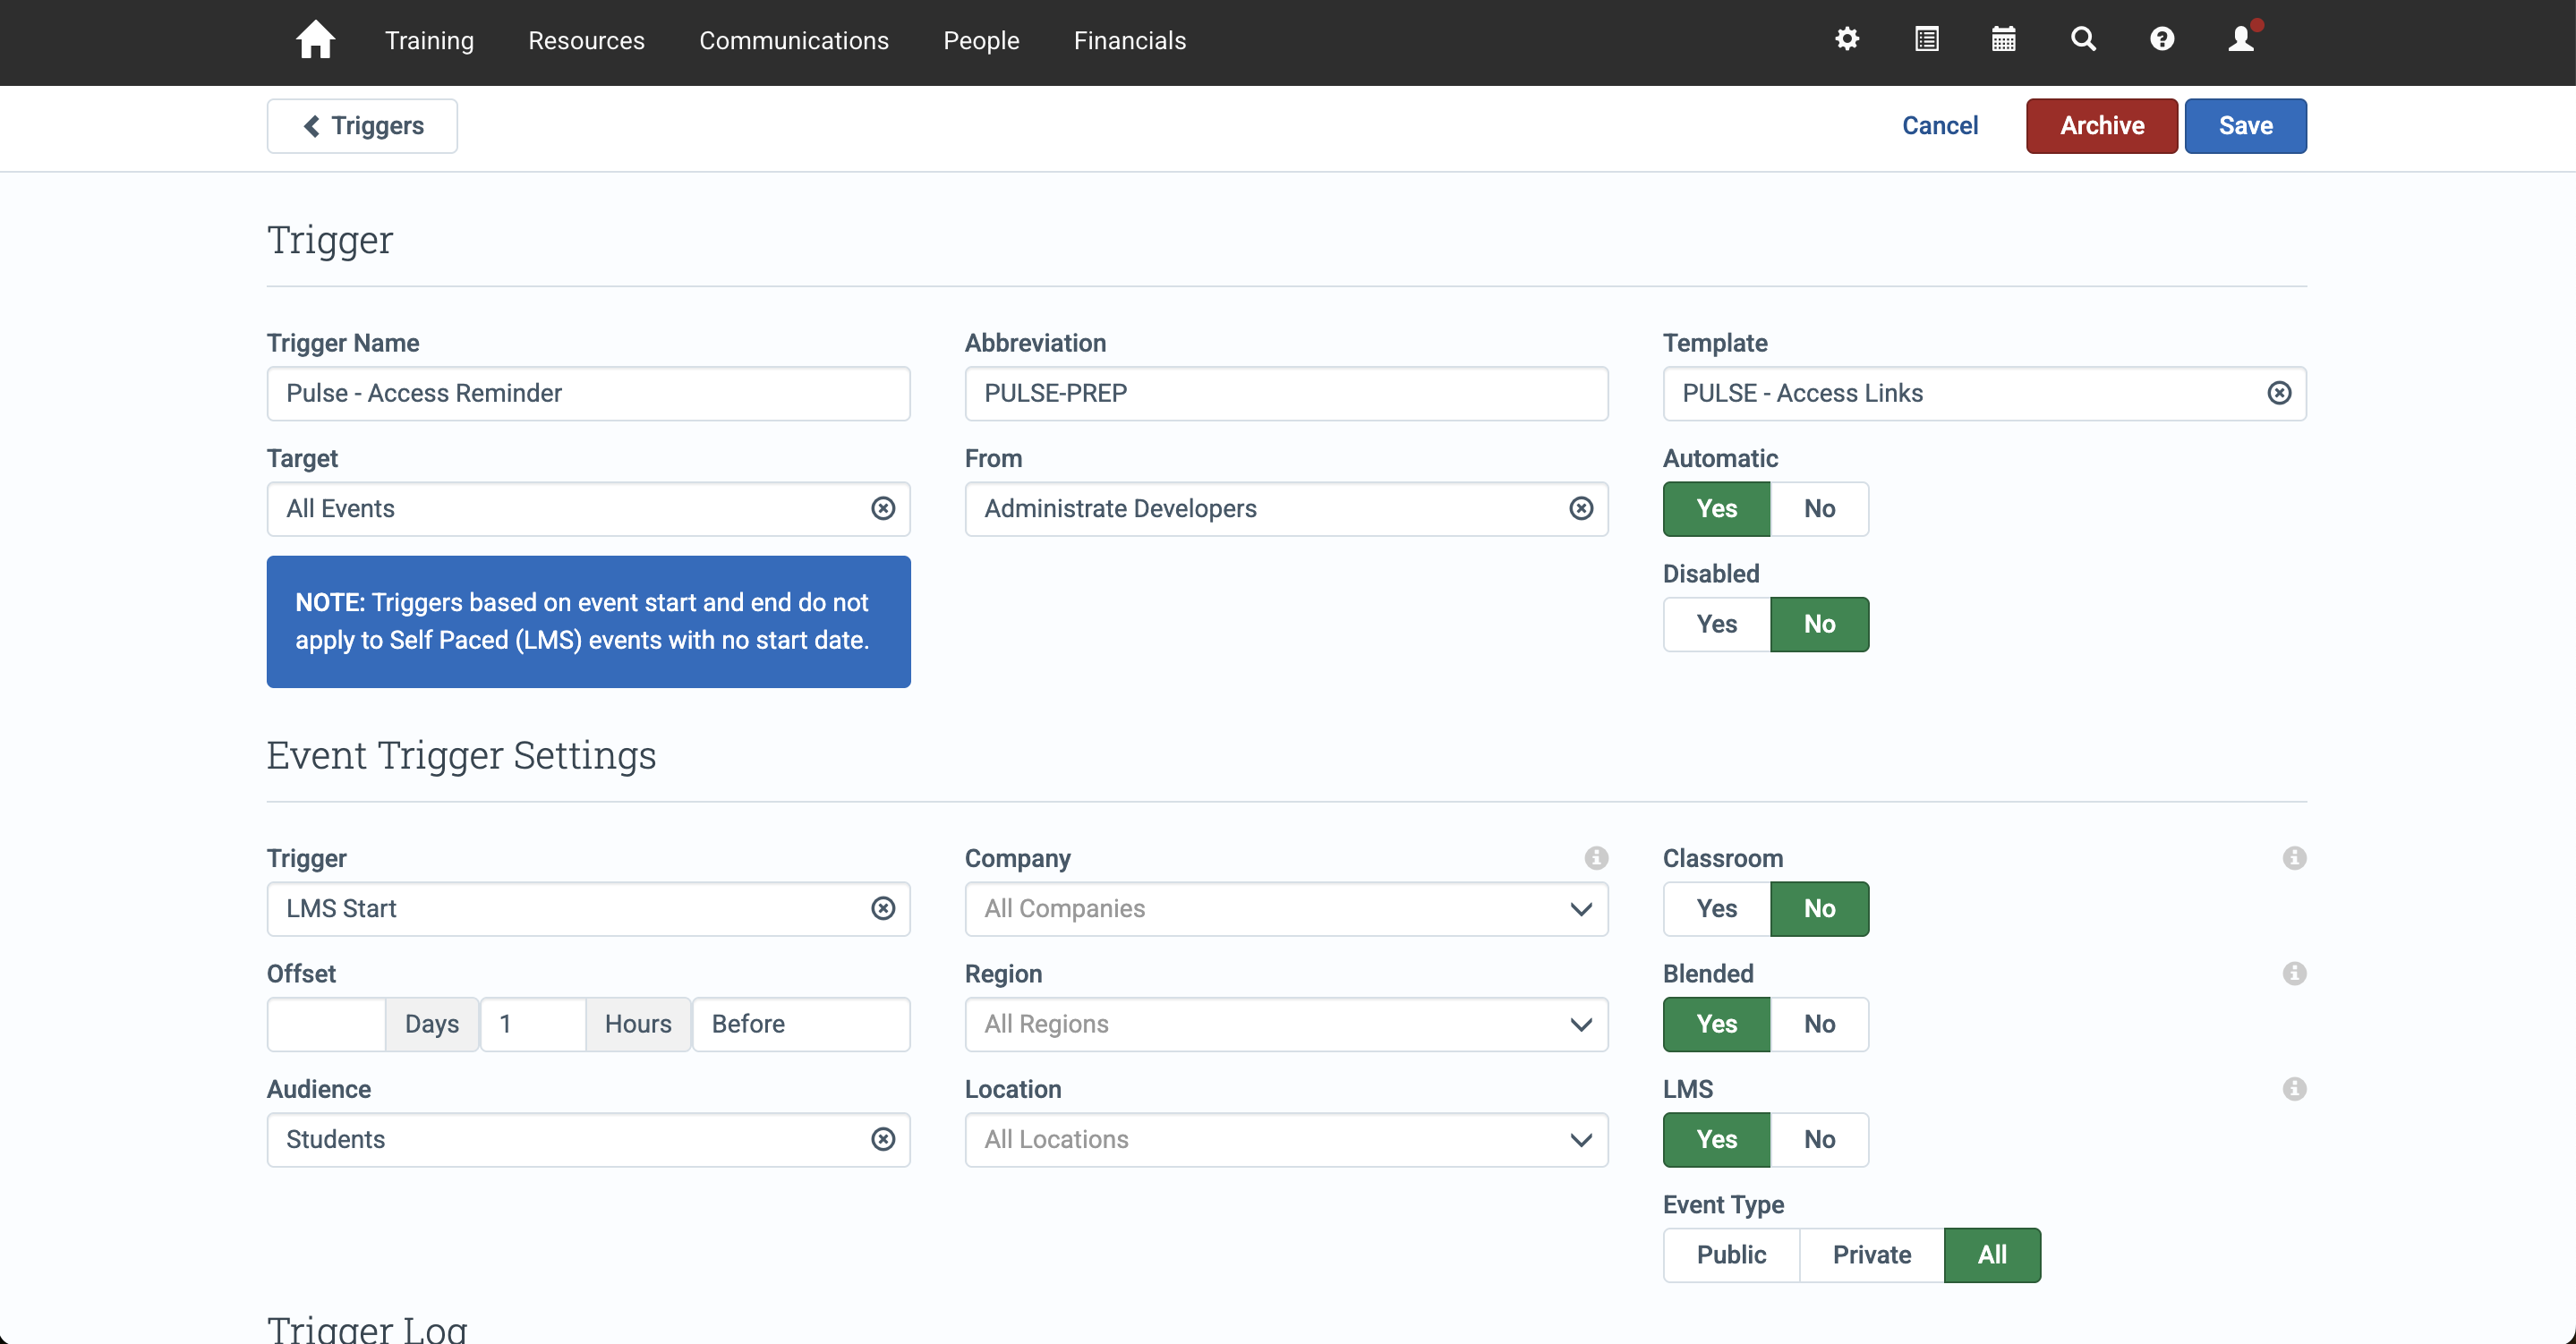Set Automatic to No
Viewport: 2576px width, 1344px height.
(1819, 509)
